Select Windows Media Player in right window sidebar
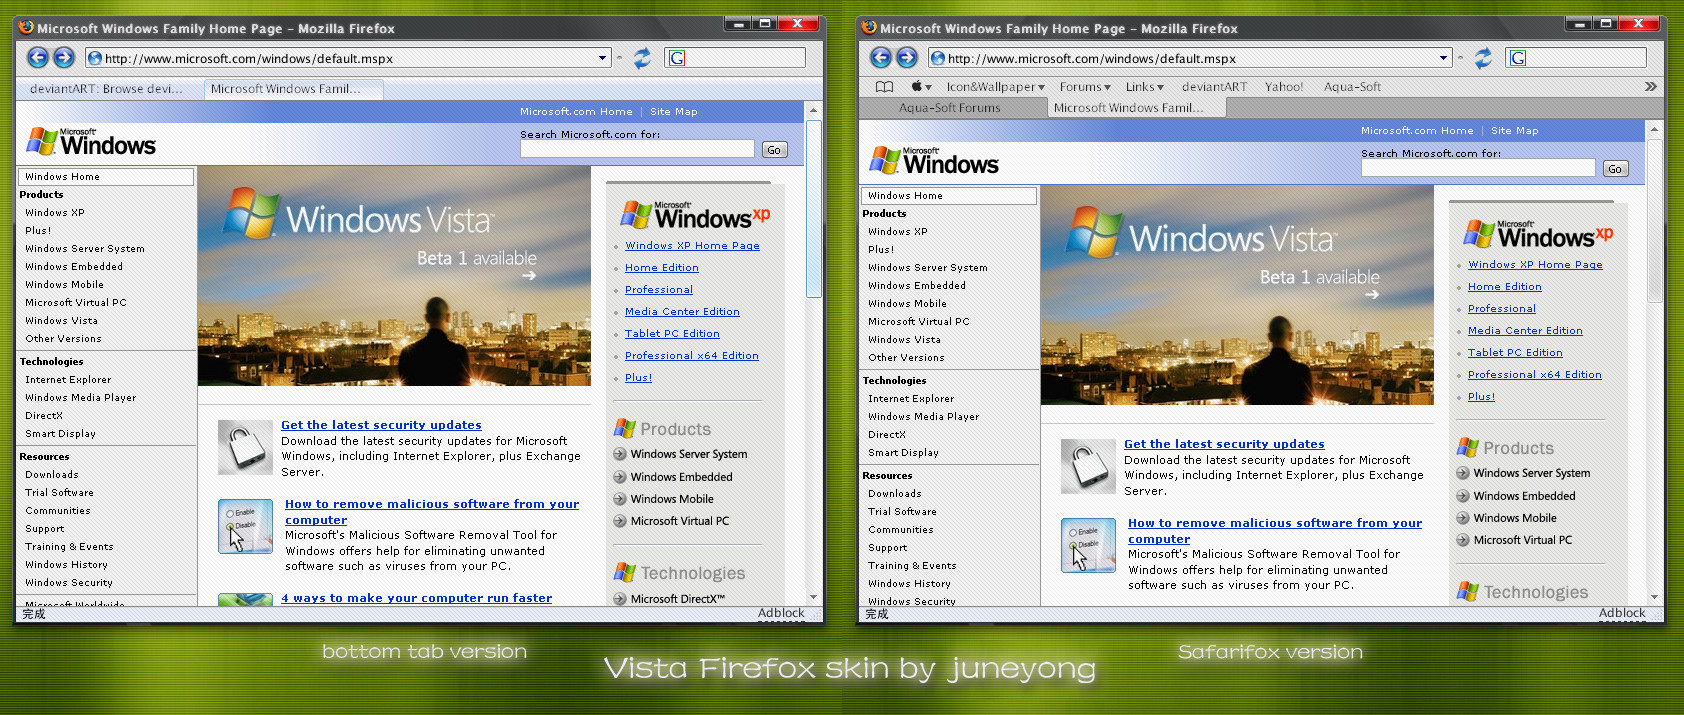This screenshot has height=715, width=1684. pyautogui.click(x=924, y=417)
